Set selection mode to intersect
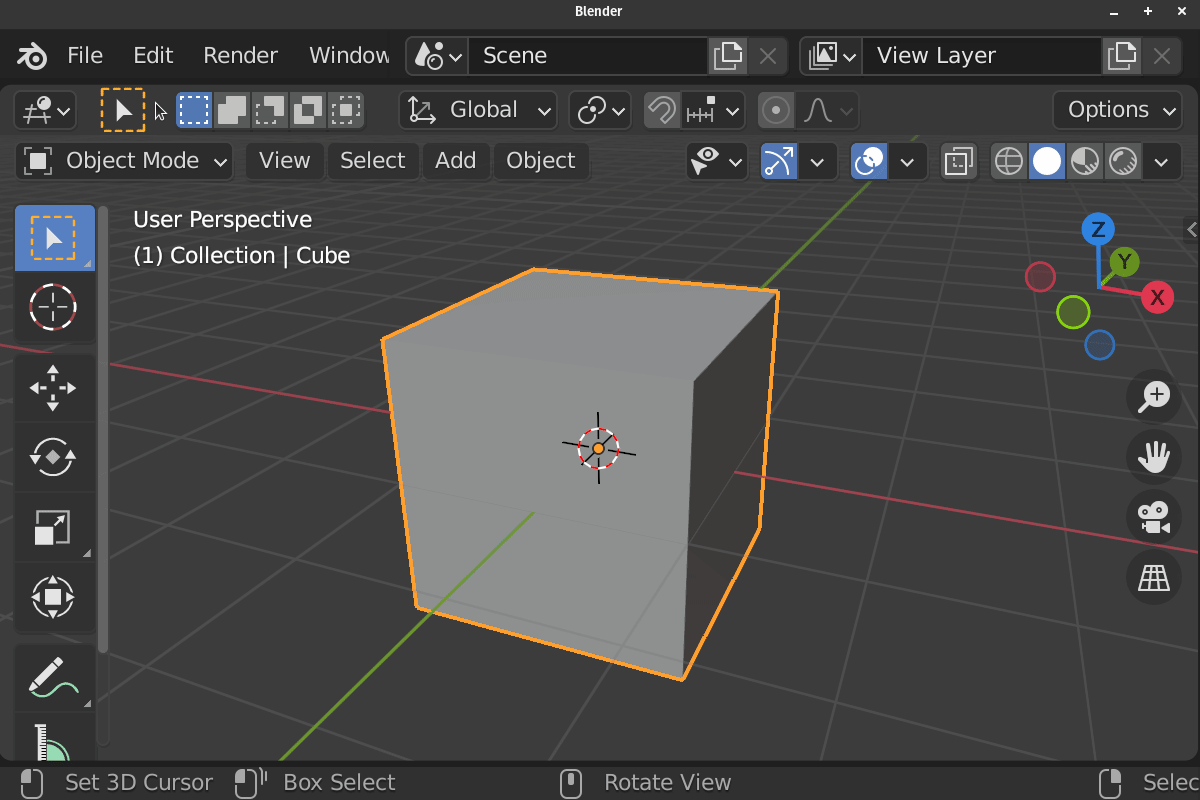1200x800 pixels. pos(346,110)
